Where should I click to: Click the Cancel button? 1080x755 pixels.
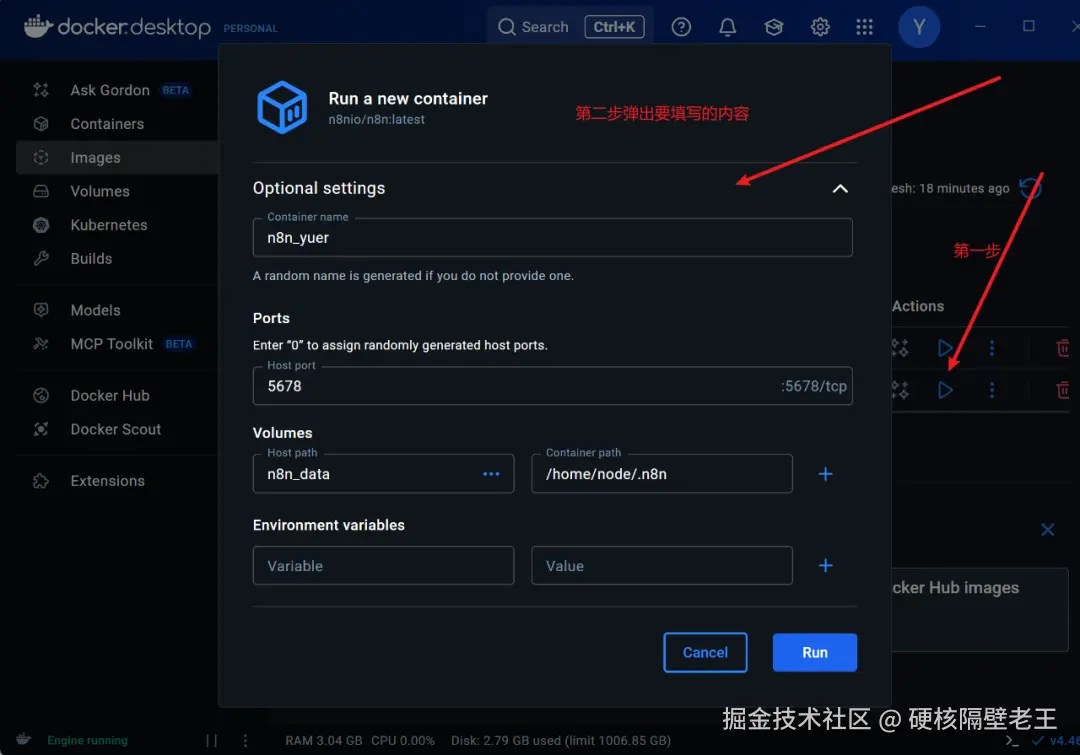[x=705, y=652]
